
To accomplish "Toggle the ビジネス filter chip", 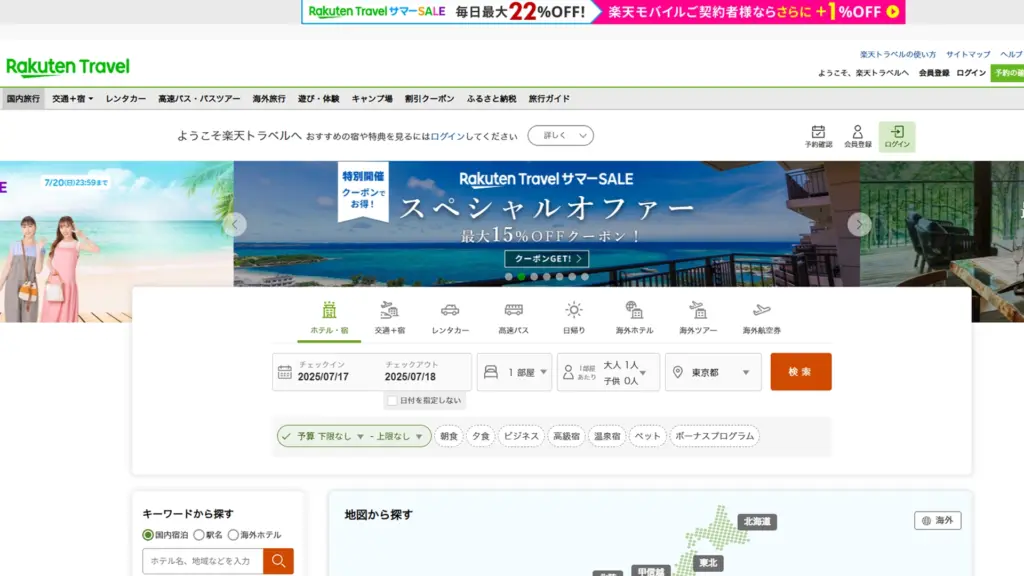I will point(521,436).
